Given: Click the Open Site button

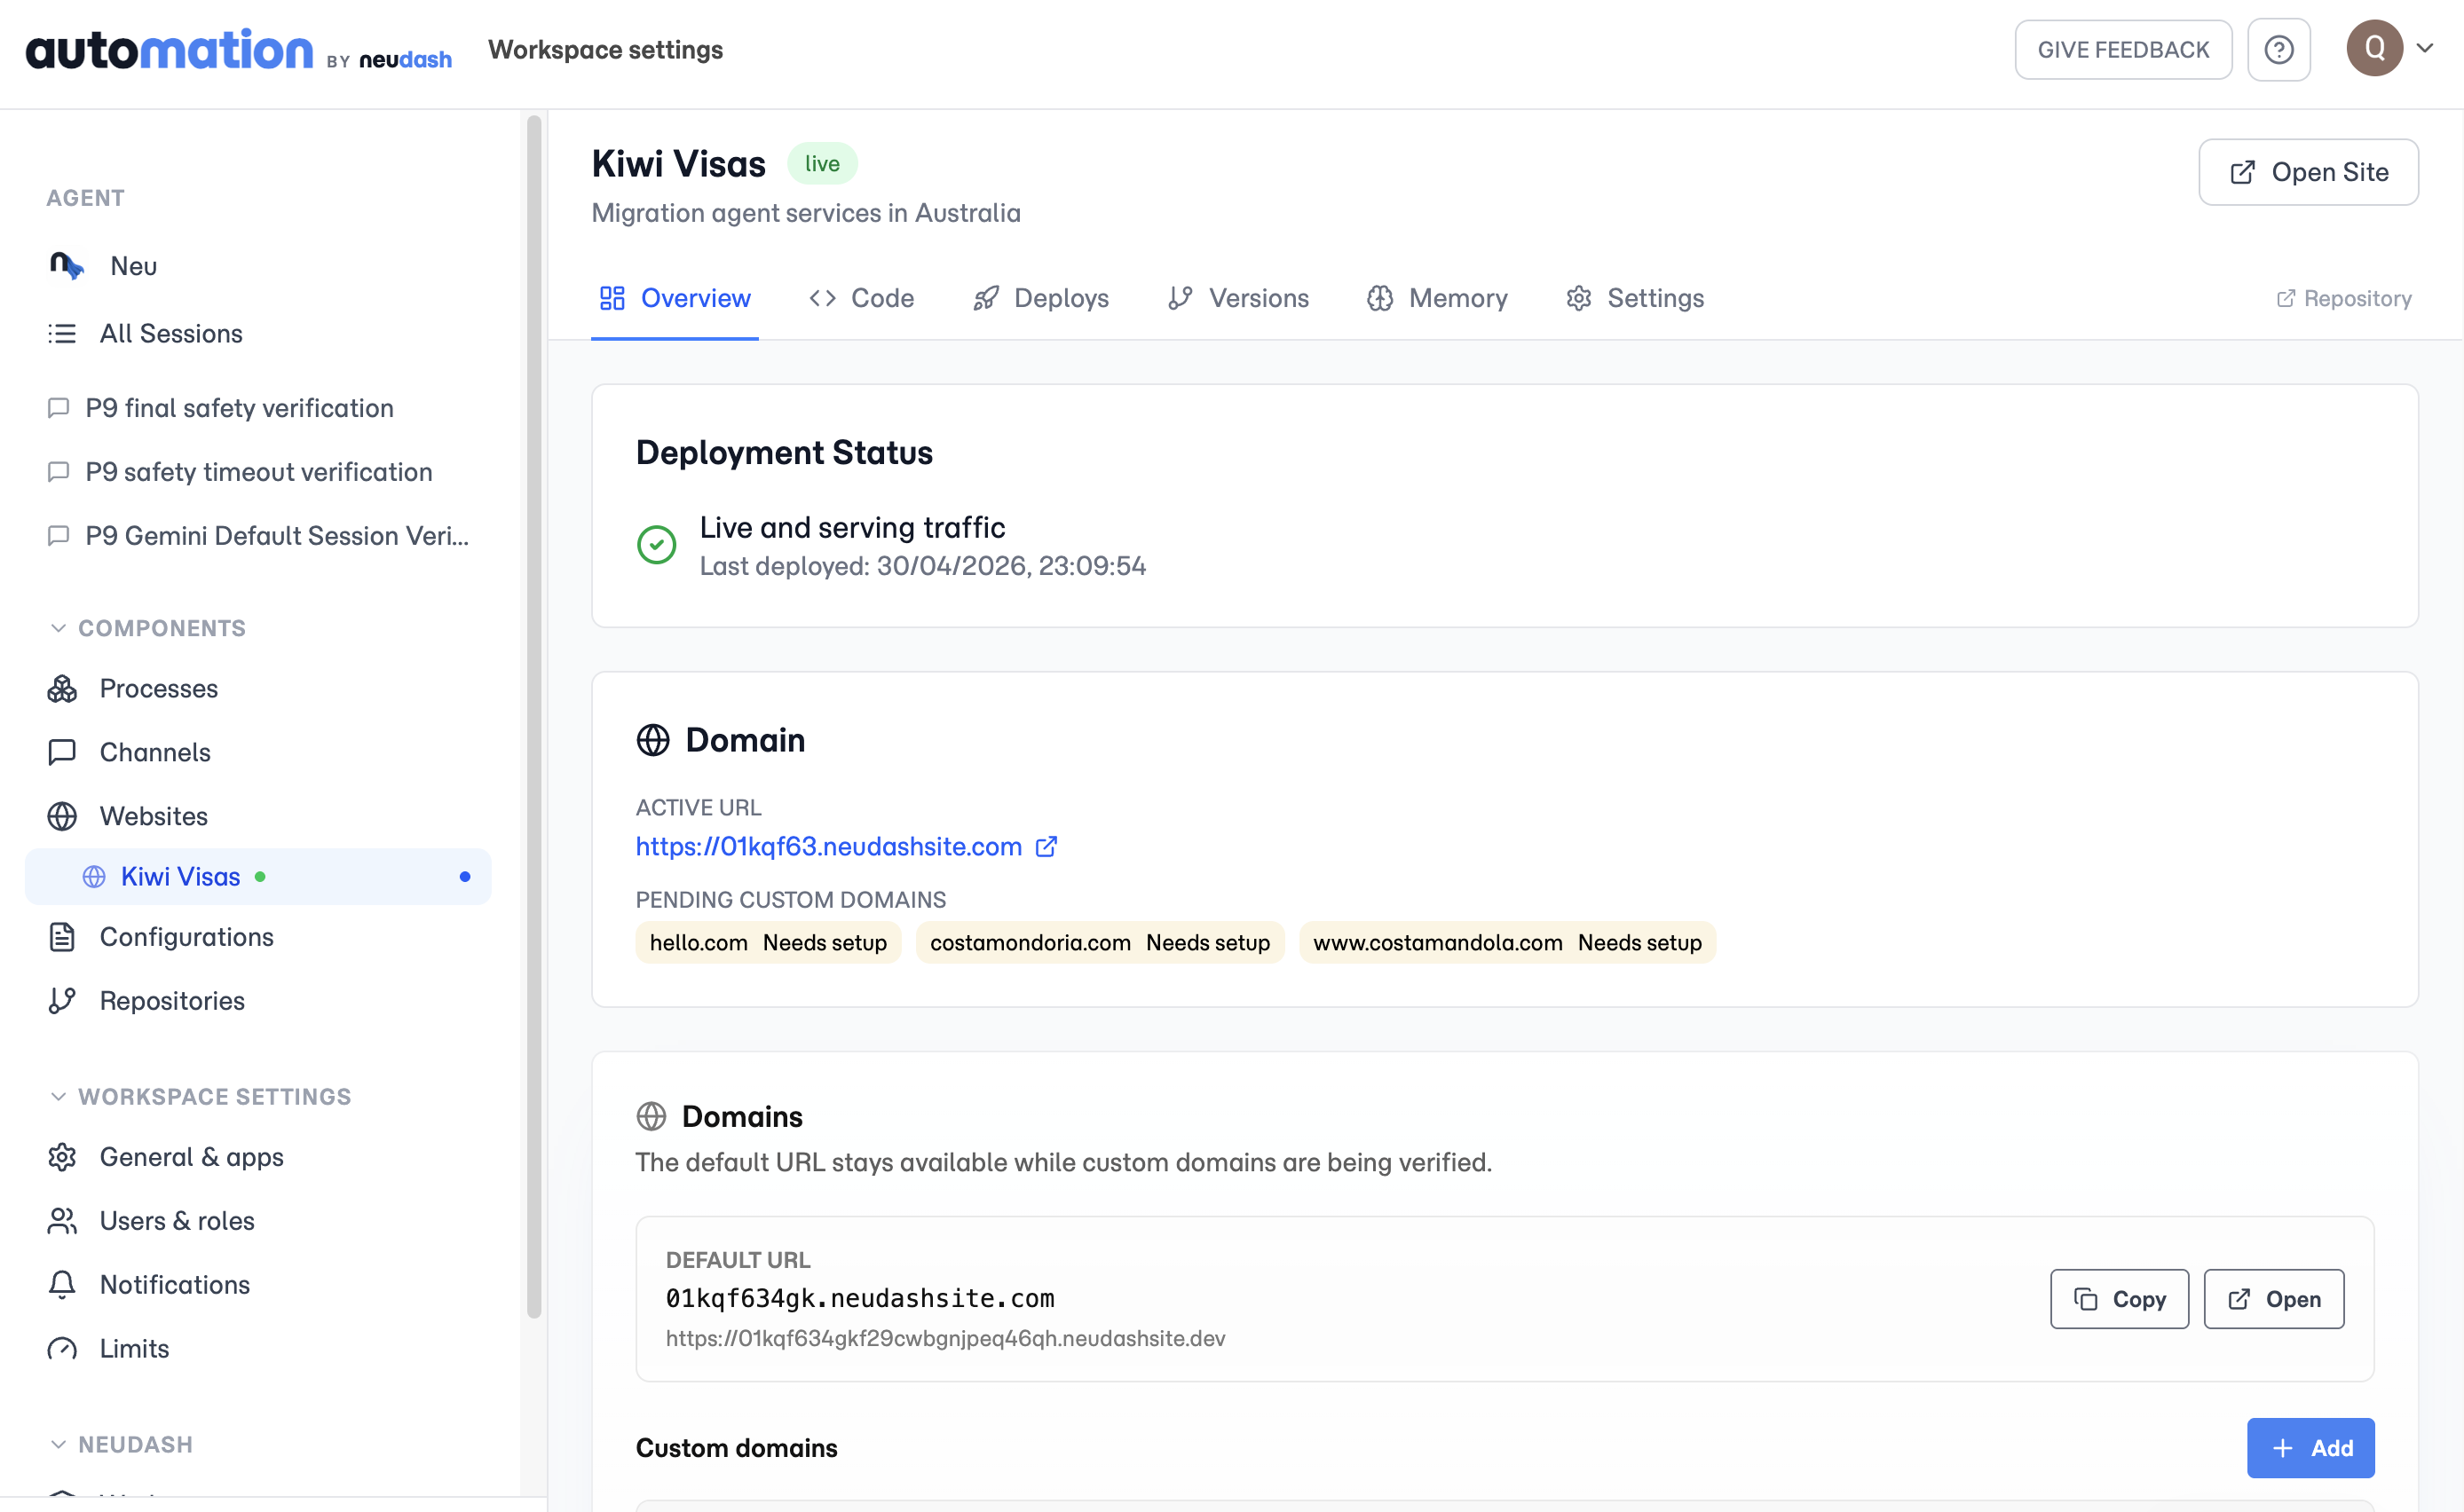Looking at the screenshot, I should point(2308,172).
